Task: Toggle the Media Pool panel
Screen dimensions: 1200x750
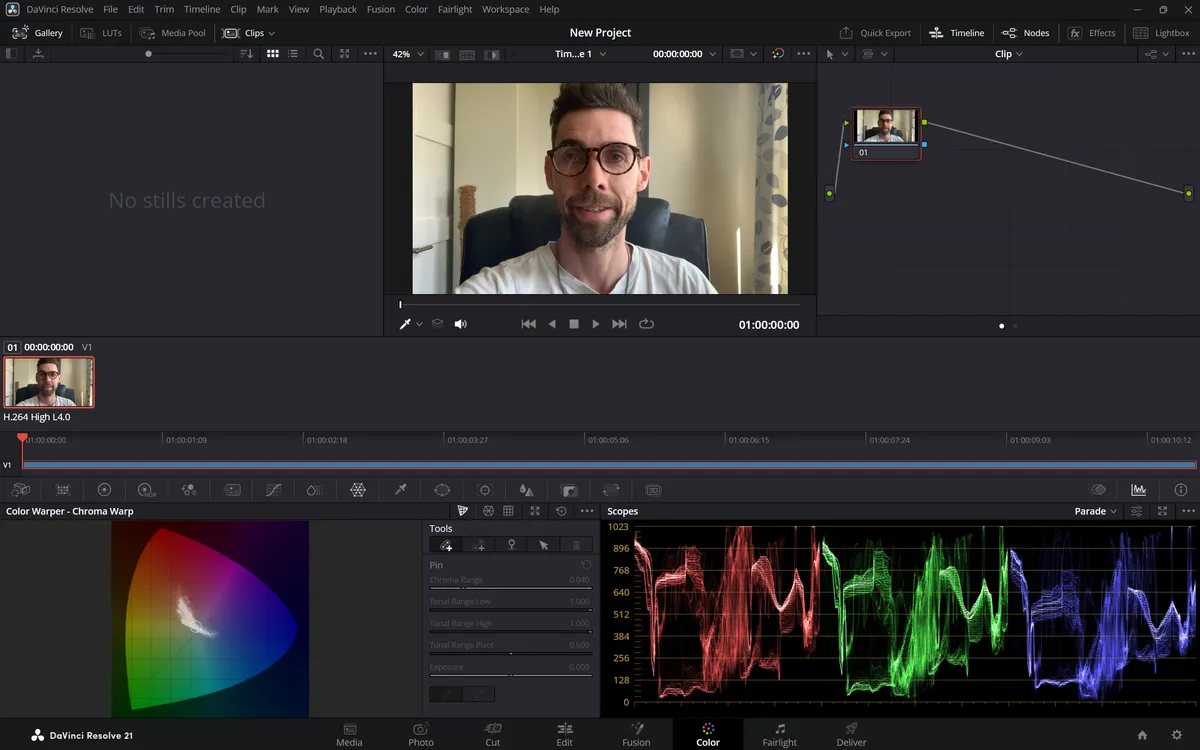Action: pyautogui.click(x=173, y=33)
